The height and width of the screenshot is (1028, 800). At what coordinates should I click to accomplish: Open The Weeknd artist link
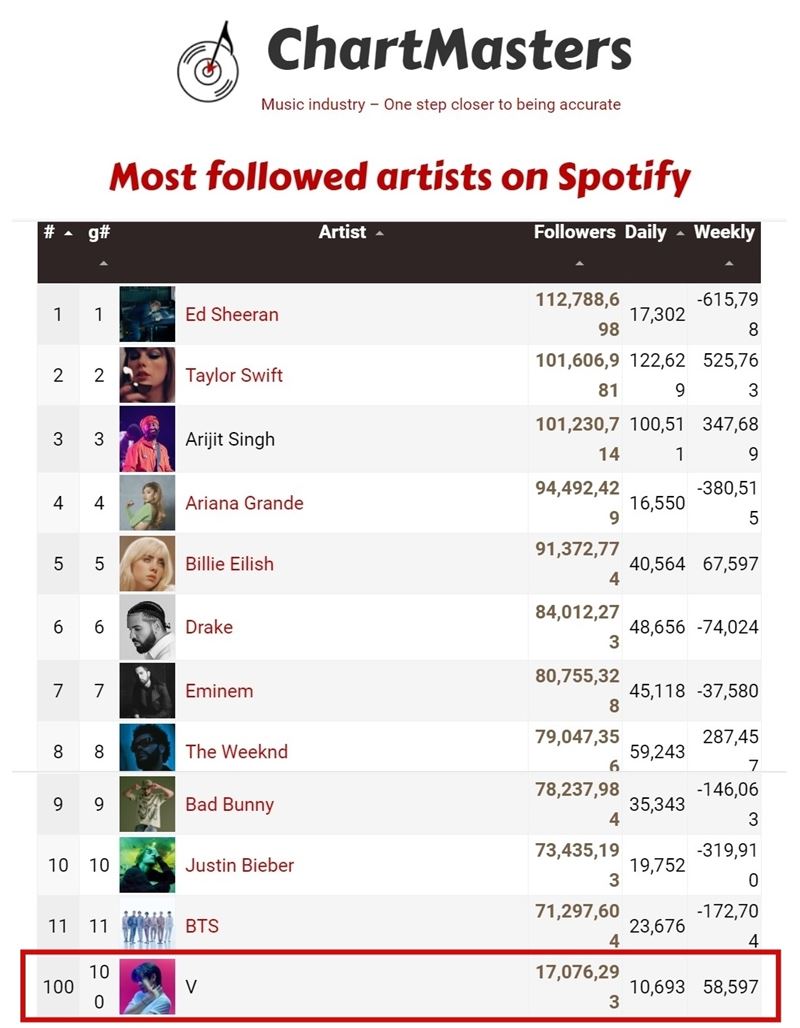[x=236, y=752]
